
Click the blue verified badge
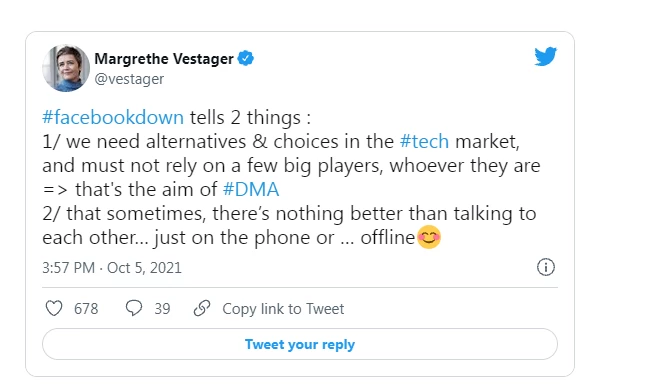pos(246,58)
